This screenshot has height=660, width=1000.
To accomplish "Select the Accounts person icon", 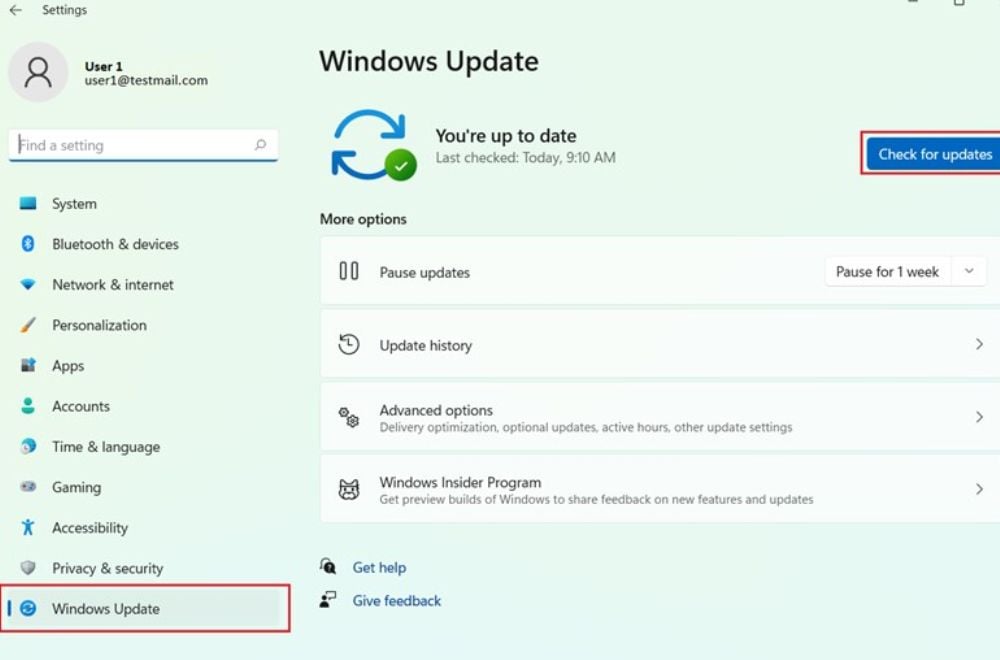I will [28, 406].
